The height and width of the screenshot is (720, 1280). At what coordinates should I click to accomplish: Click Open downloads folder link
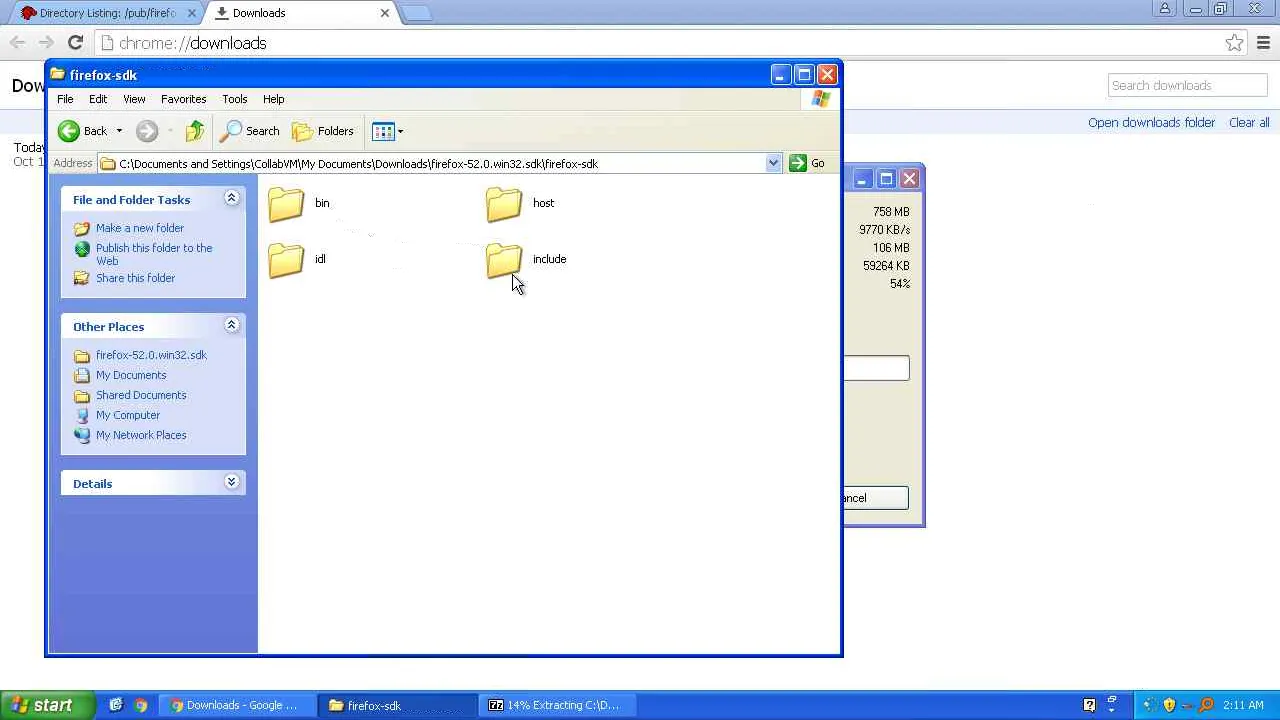click(1151, 122)
